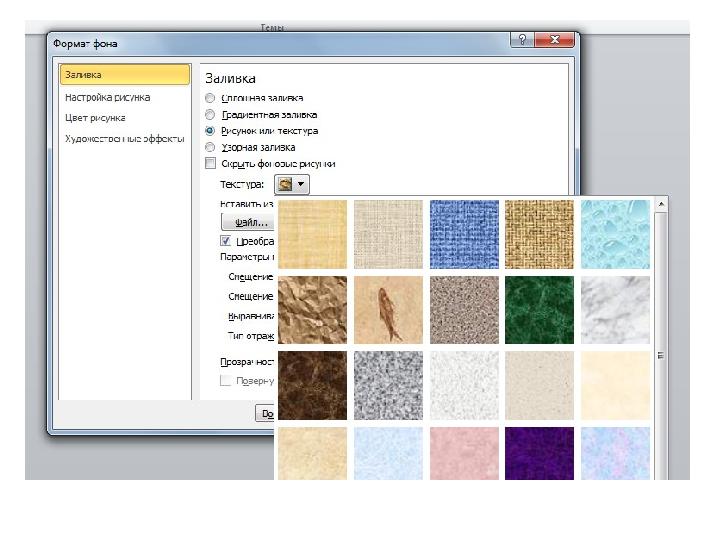This screenshot has height=540, width=720.
Task: Choose the pastel bouquet texture
Action: click(615, 454)
